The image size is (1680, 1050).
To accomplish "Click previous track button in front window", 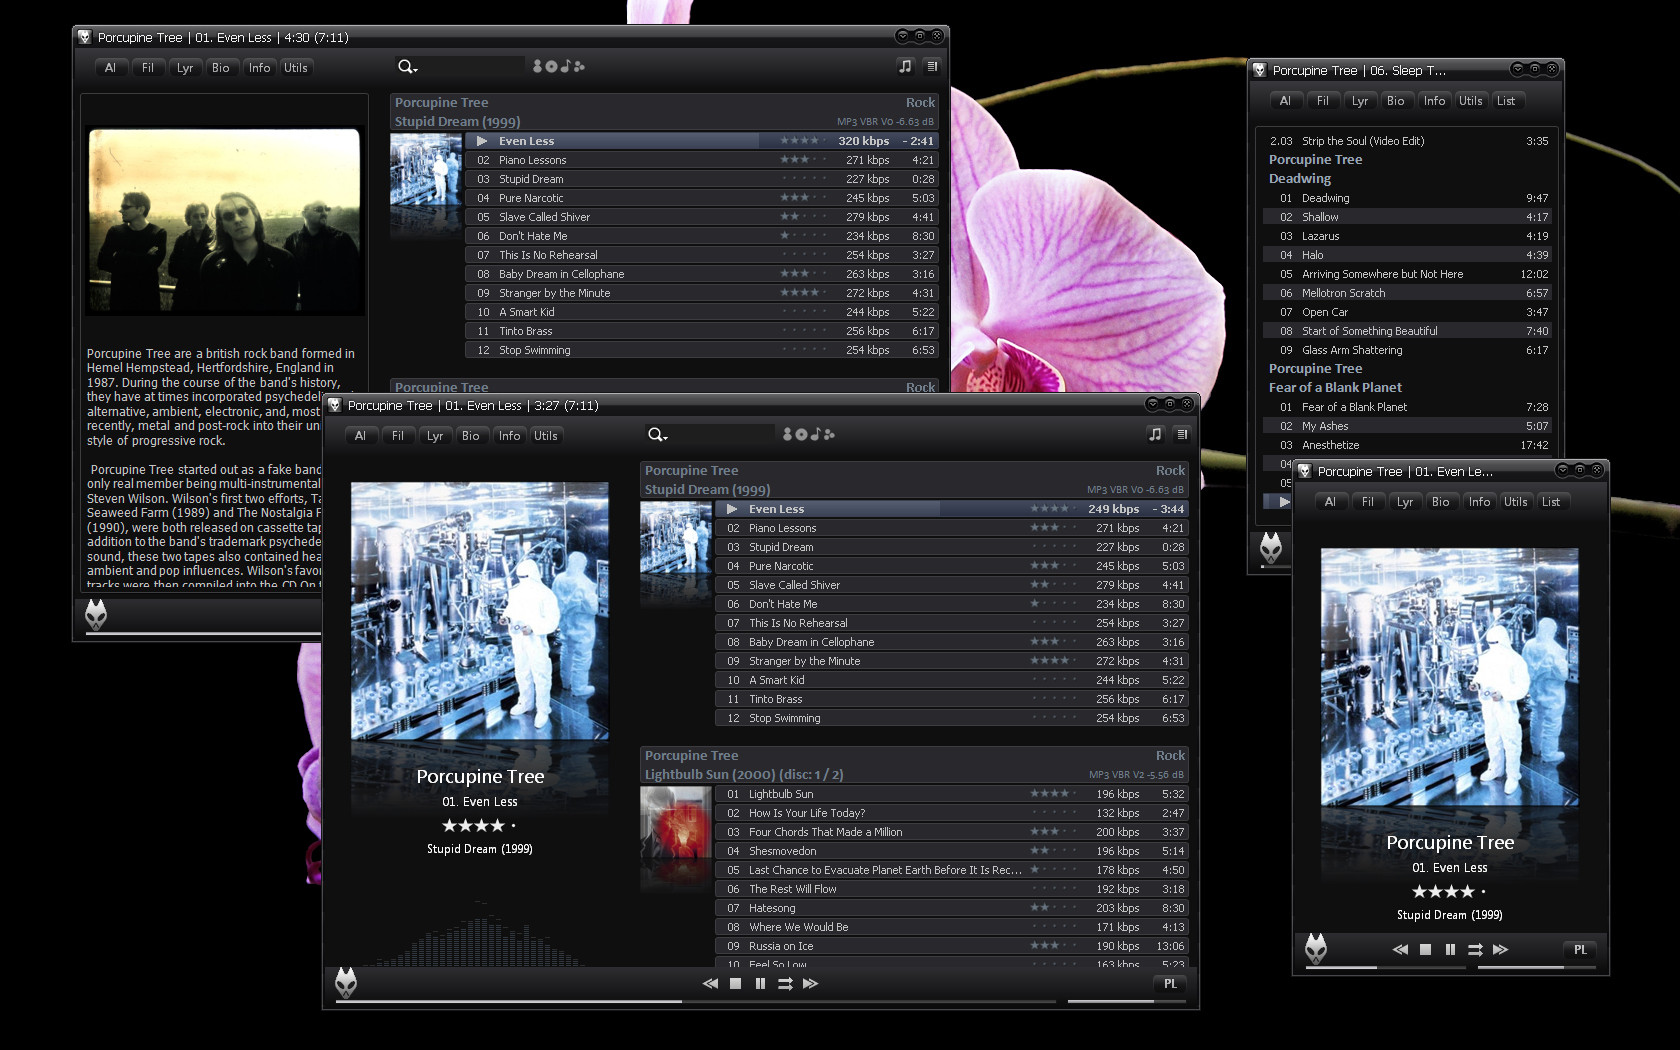I will 710,984.
